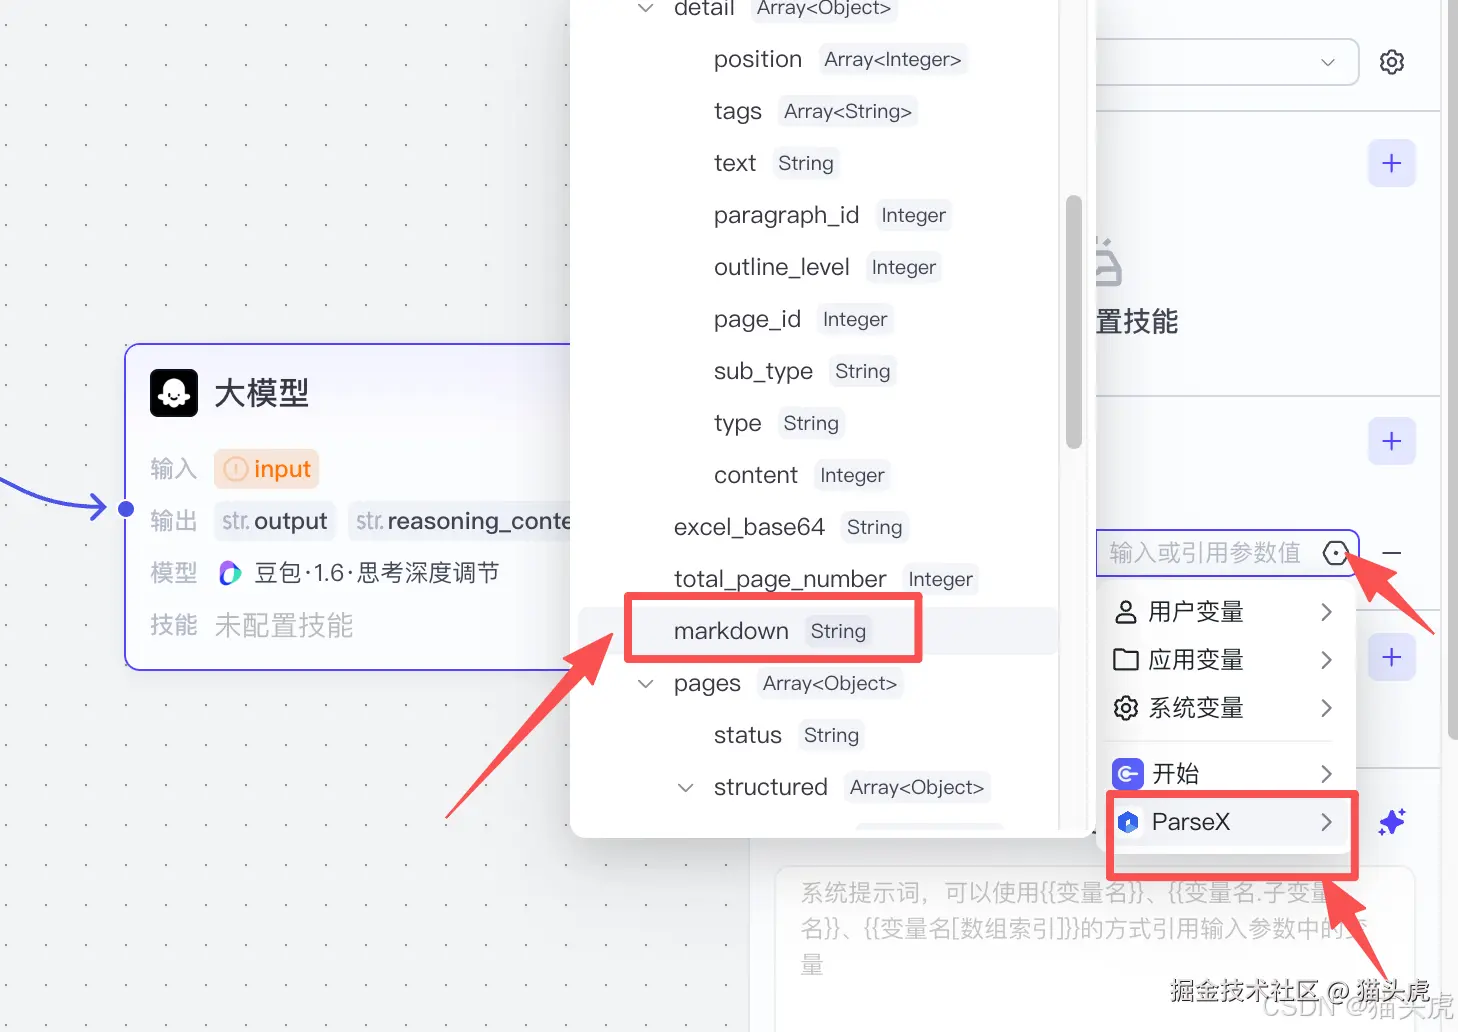Click the purple AI sparkle icon
Screen dimensions: 1458x1032
point(1394,821)
